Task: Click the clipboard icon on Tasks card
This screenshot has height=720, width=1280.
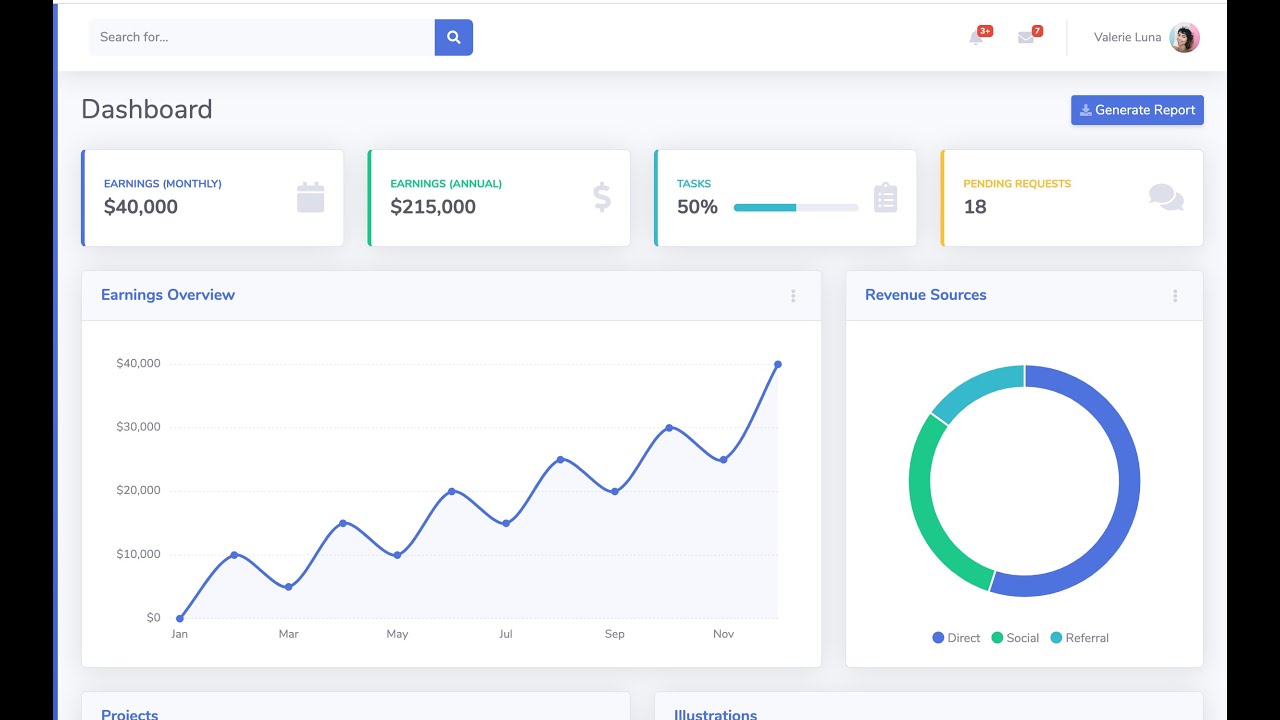Action: (x=885, y=197)
